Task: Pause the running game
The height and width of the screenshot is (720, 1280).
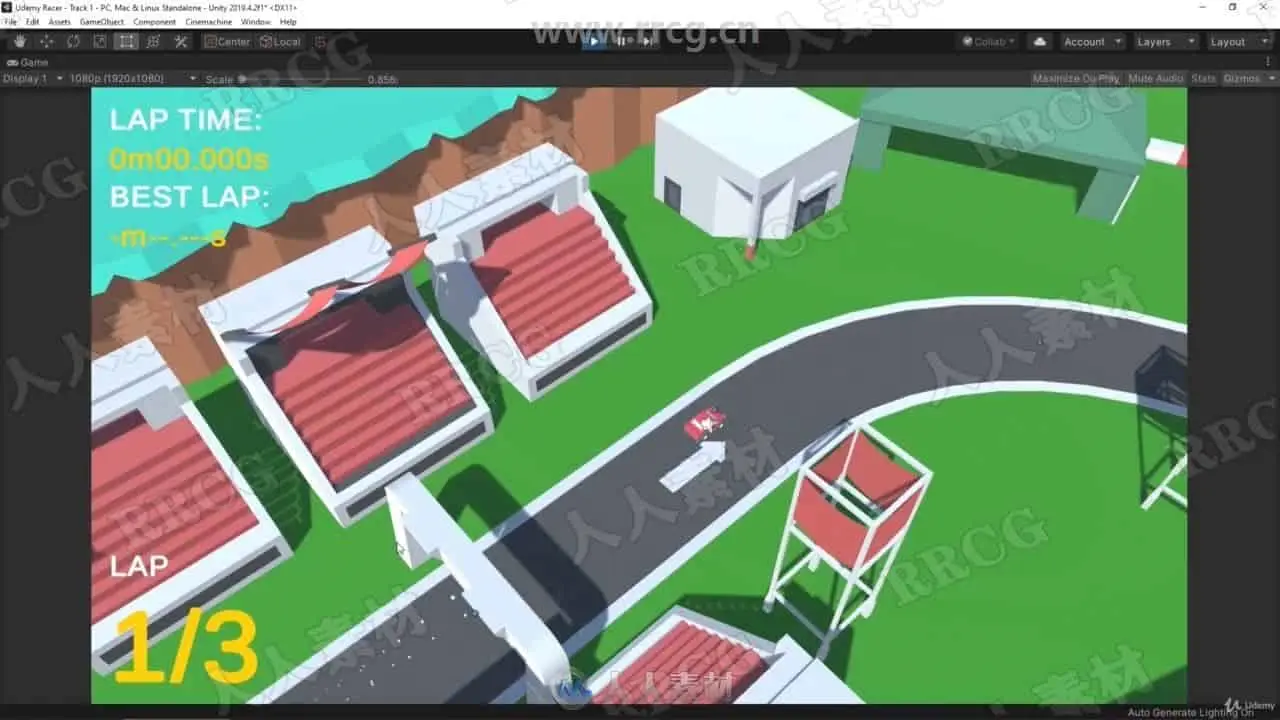Action: pyautogui.click(x=620, y=41)
